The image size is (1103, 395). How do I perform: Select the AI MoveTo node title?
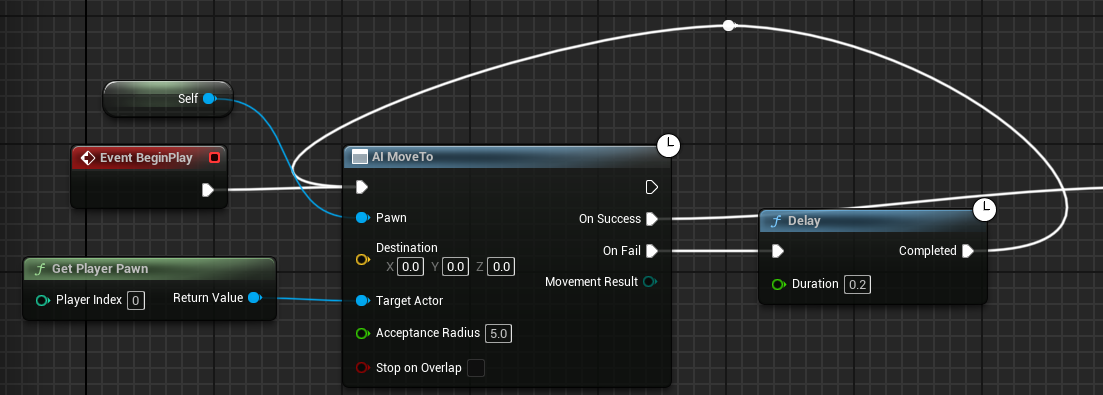(403, 157)
